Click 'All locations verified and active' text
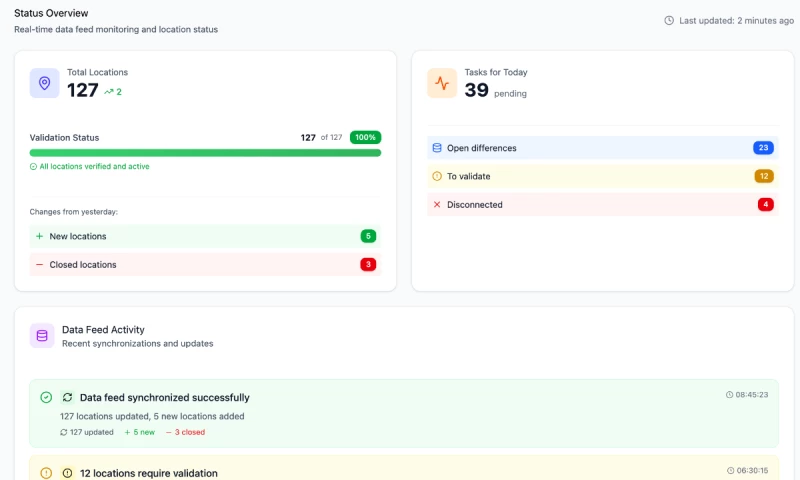The height and width of the screenshot is (480, 800). pos(94,166)
